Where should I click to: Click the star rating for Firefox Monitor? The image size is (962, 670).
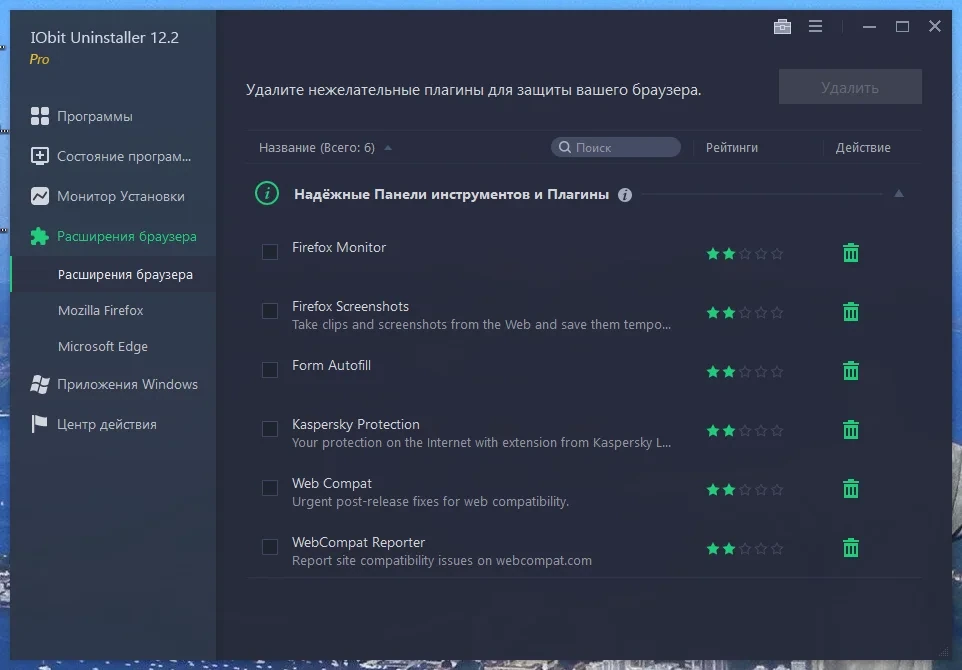point(745,253)
